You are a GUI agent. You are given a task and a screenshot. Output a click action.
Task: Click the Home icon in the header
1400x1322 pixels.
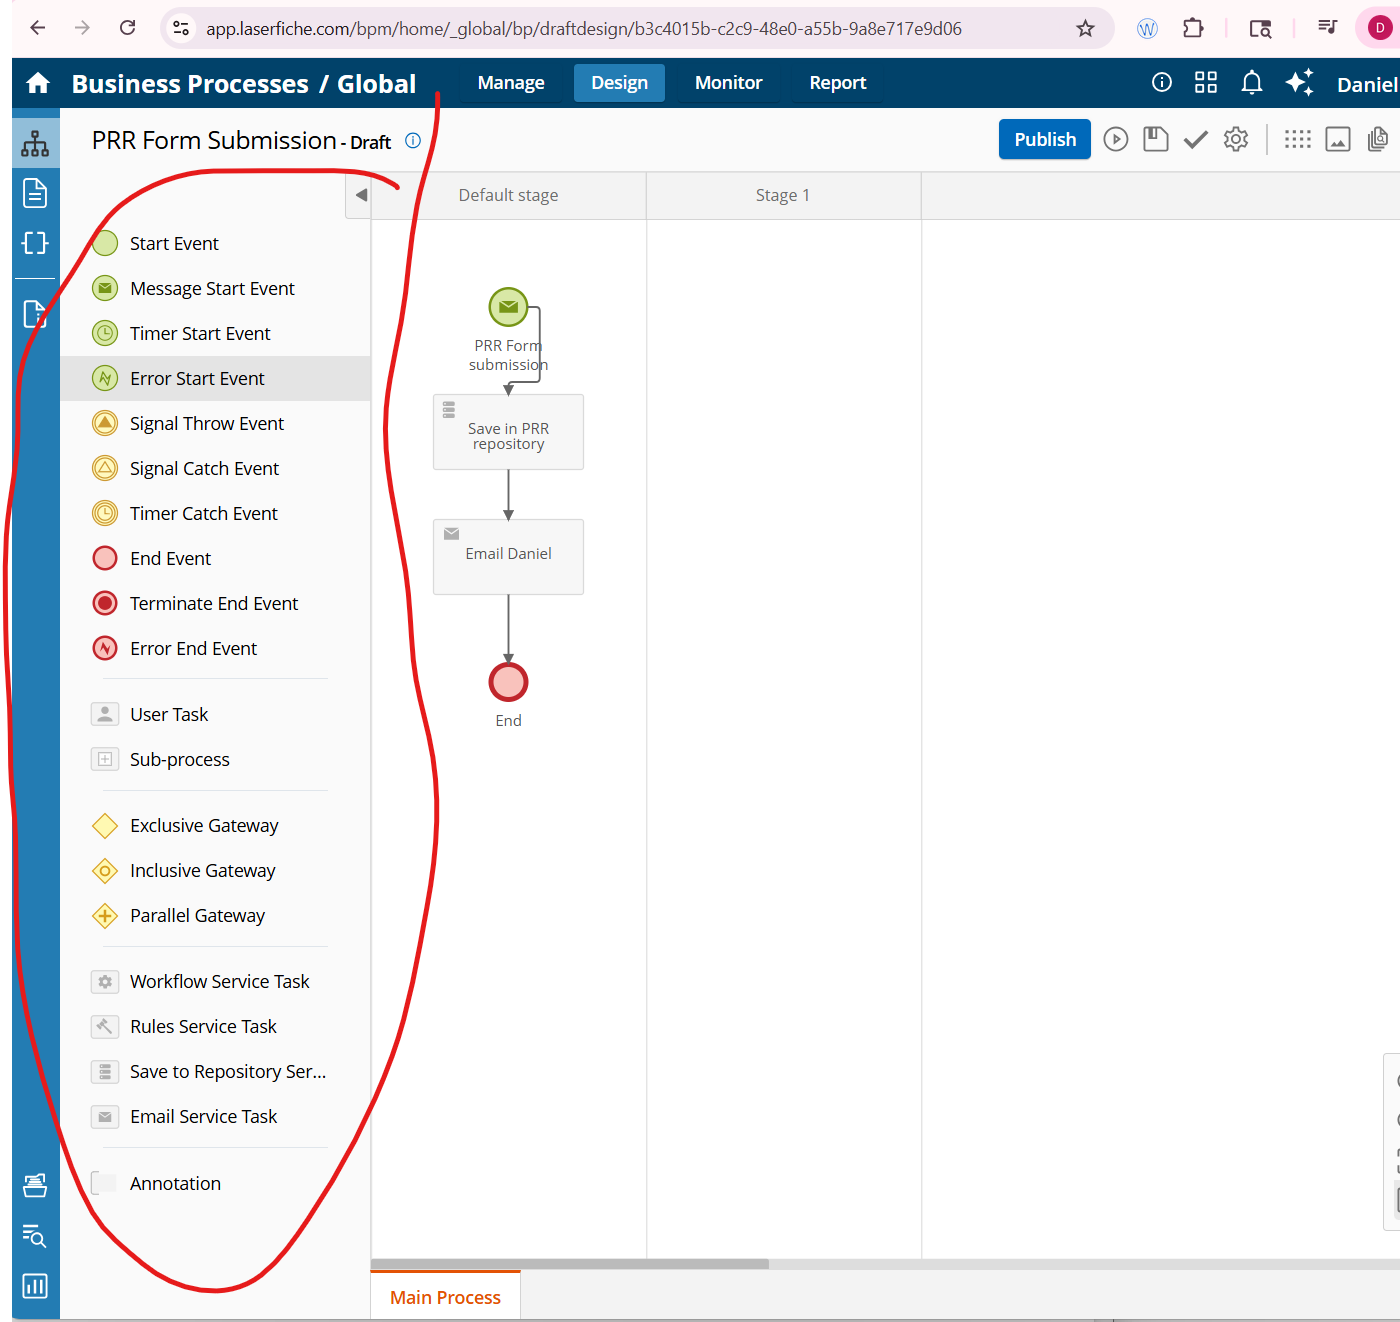[38, 83]
